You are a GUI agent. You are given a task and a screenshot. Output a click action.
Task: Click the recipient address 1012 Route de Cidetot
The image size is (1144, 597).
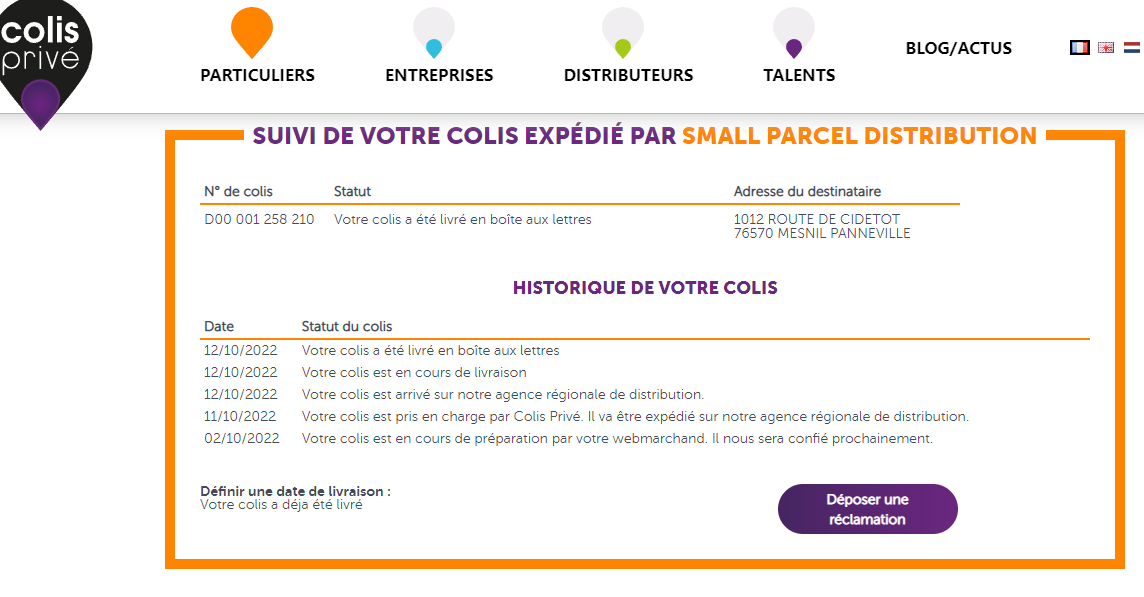point(809,219)
